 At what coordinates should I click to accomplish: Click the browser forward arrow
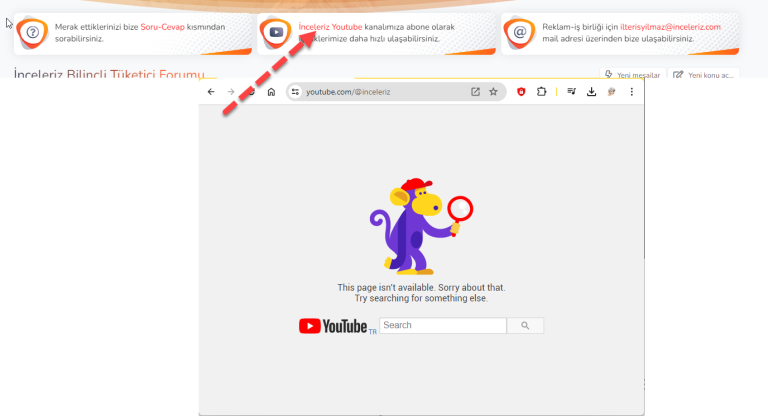[231, 92]
